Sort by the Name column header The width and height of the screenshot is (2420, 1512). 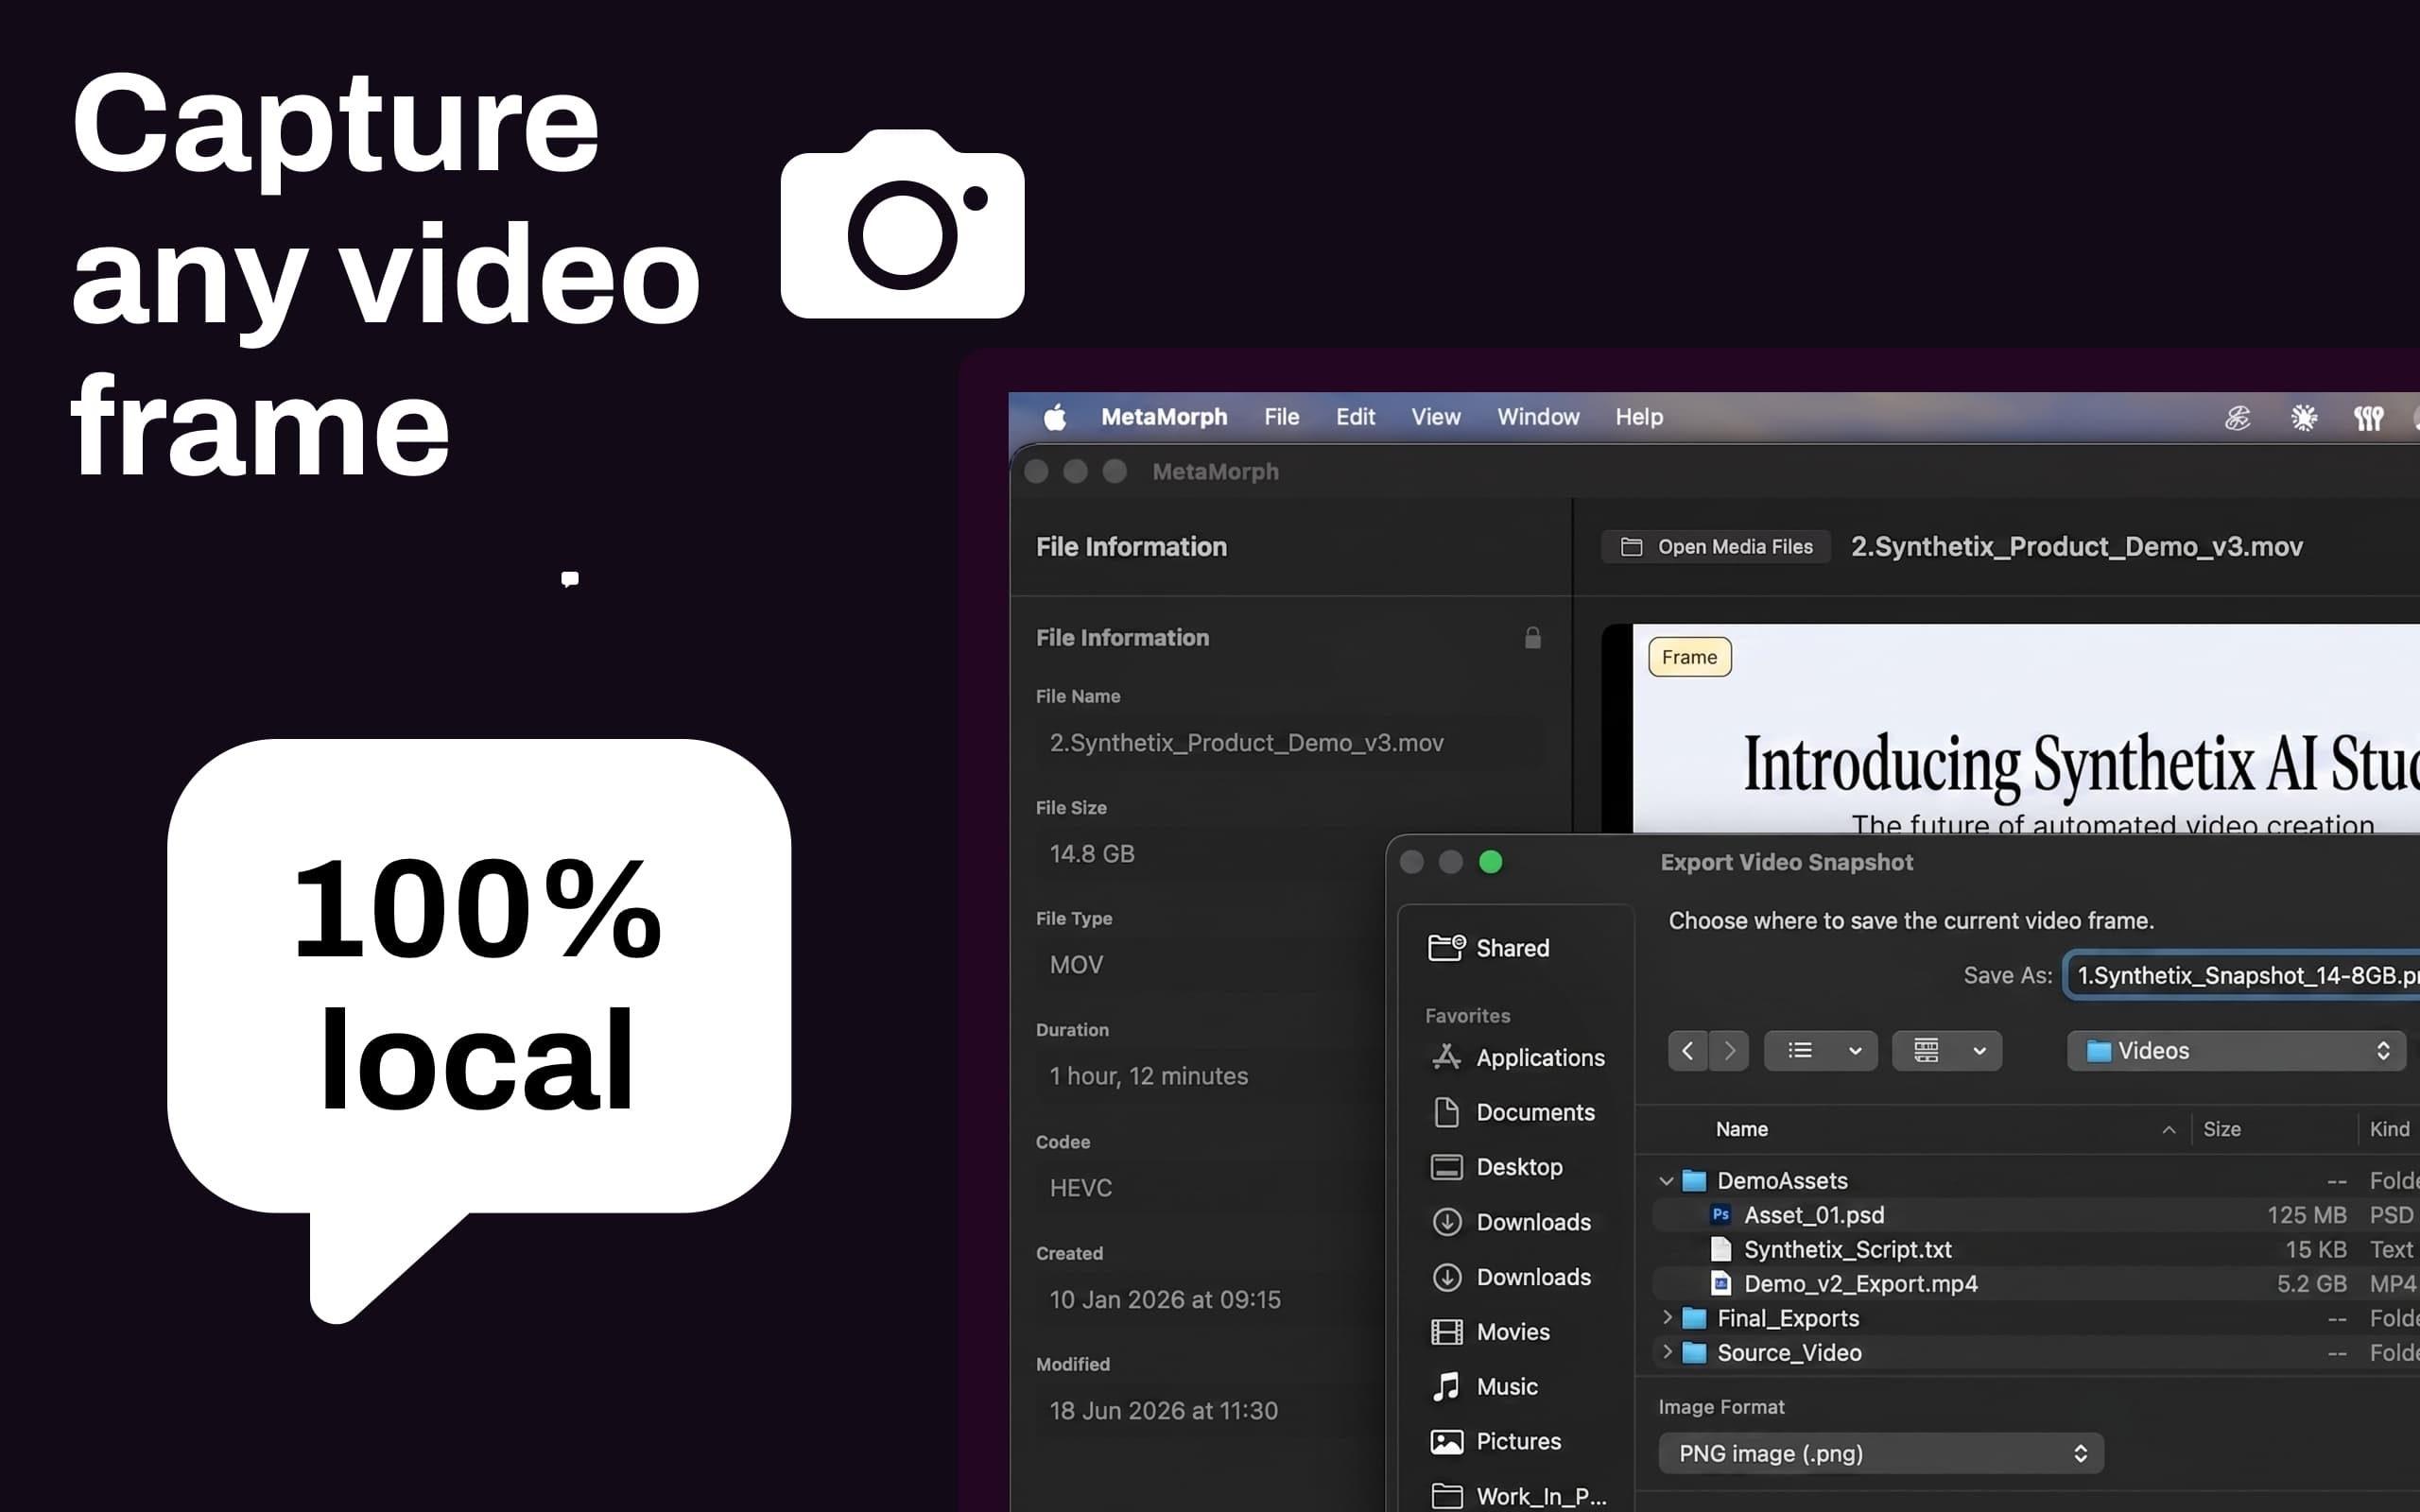[1741, 1129]
